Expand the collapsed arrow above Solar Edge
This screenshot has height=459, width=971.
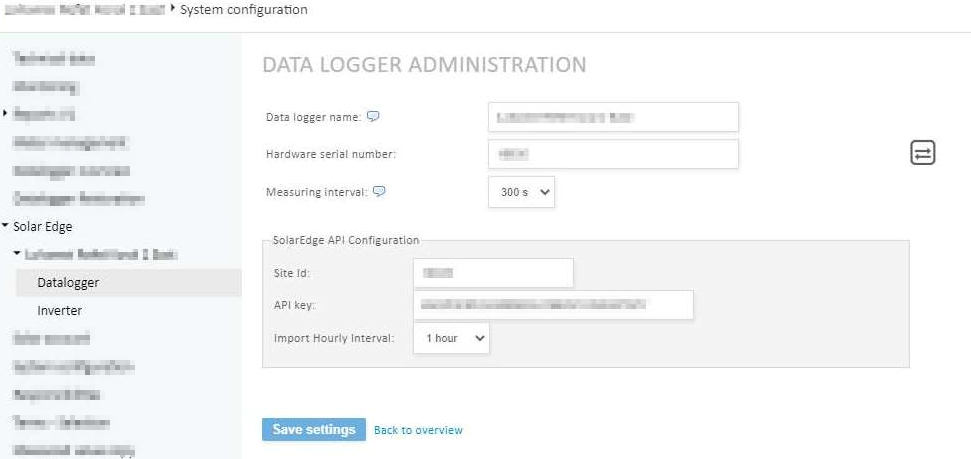point(6,113)
